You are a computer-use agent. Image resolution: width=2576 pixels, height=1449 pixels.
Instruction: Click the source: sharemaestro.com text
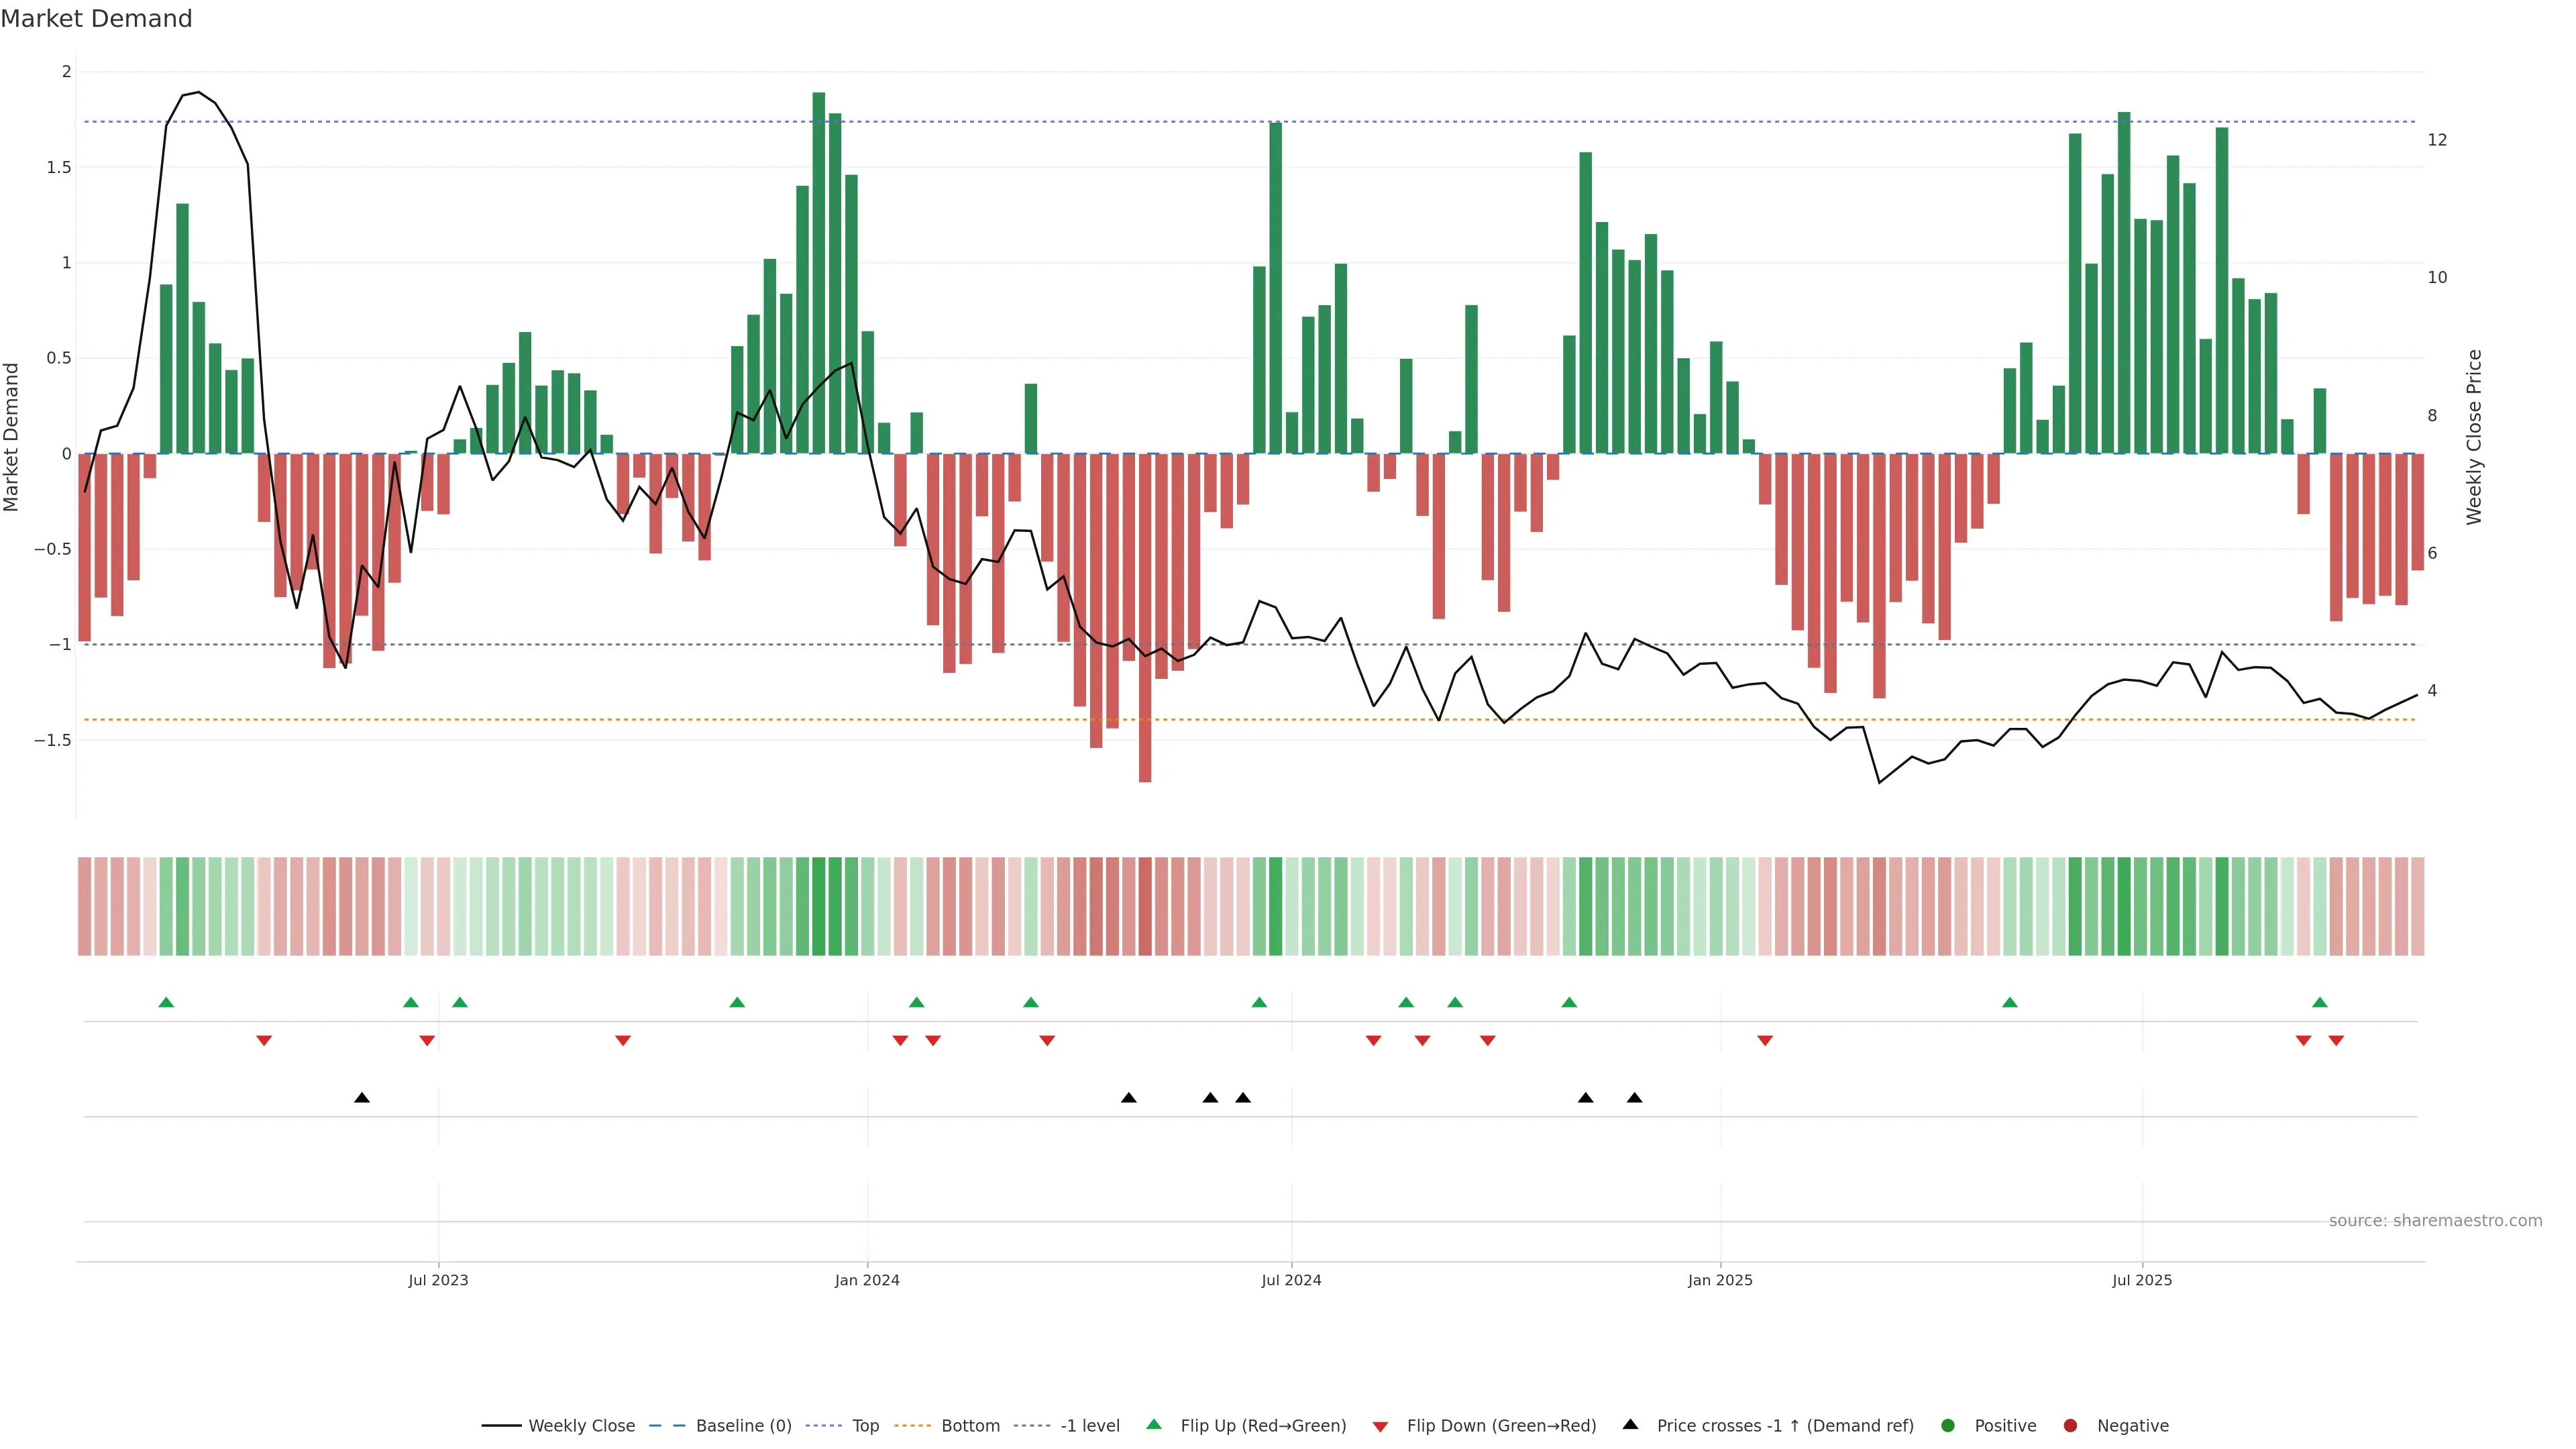(x=2435, y=1221)
